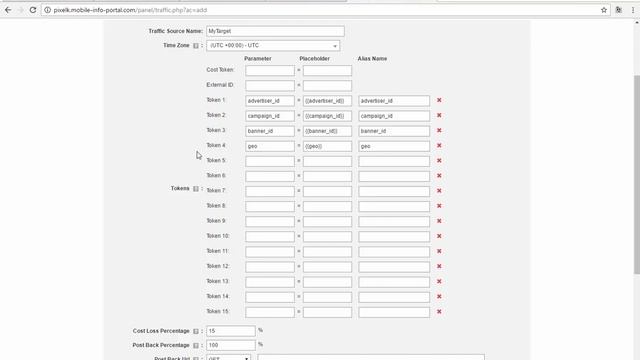Remove Token 4 with red X
The height and width of the screenshot is (360, 640).
(439, 145)
